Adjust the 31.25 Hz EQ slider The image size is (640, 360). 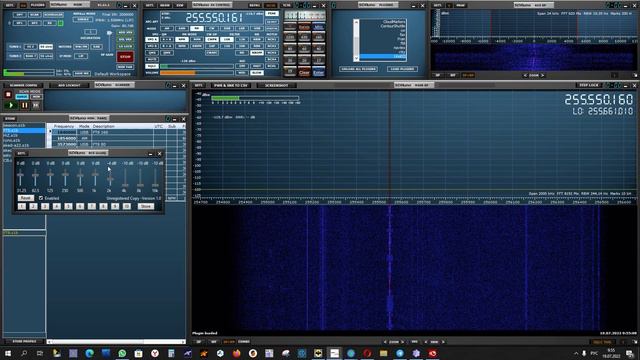click(x=20, y=178)
